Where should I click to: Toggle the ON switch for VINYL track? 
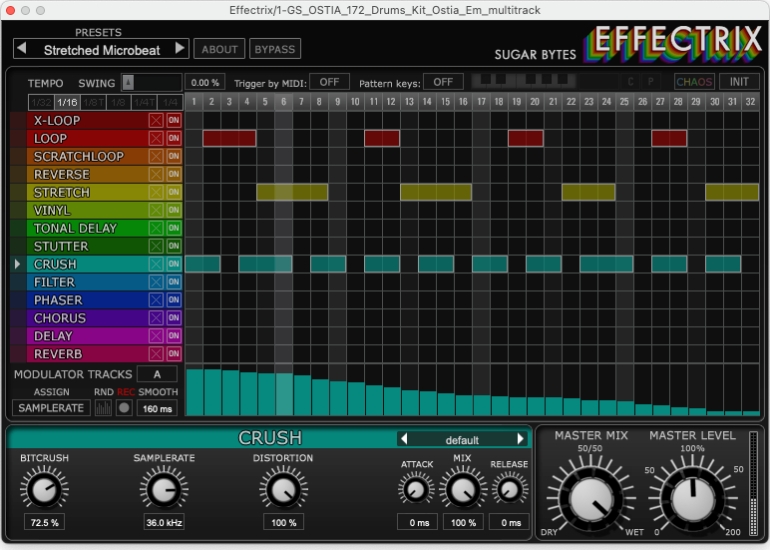tap(174, 210)
